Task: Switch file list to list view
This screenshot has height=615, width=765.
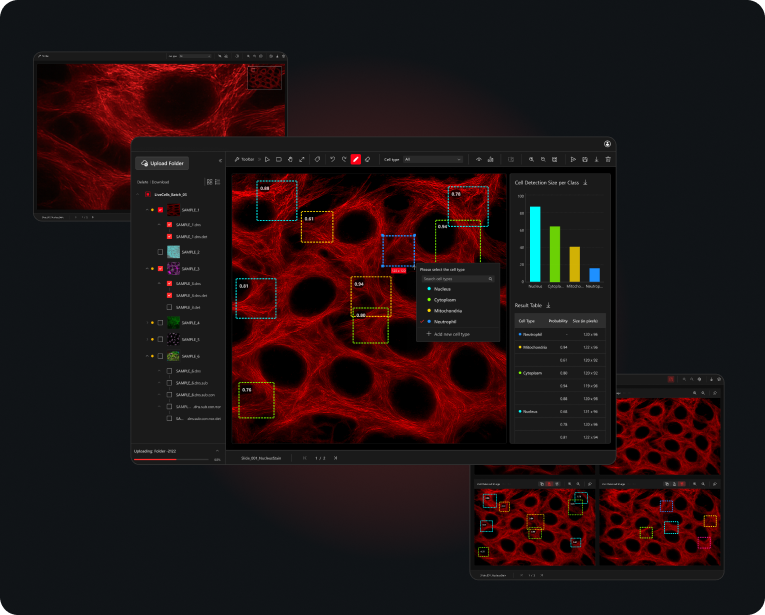Action: tap(218, 182)
